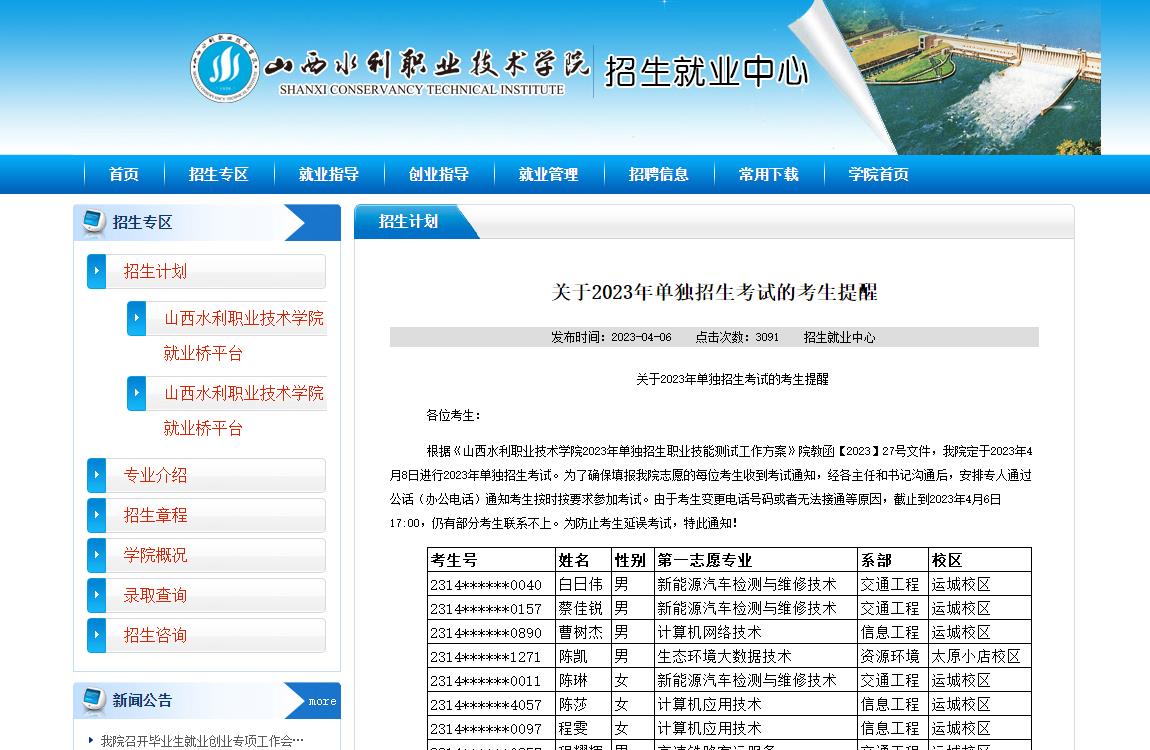Open 首页 in the navigation bar
The height and width of the screenshot is (750, 1150).
pyautogui.click(x=124, y=174)
